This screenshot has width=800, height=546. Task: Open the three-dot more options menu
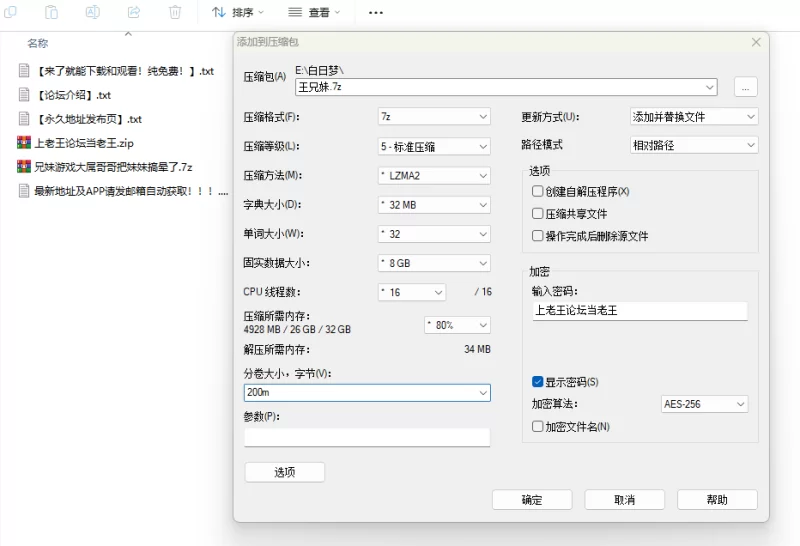(x=376, y=12)
